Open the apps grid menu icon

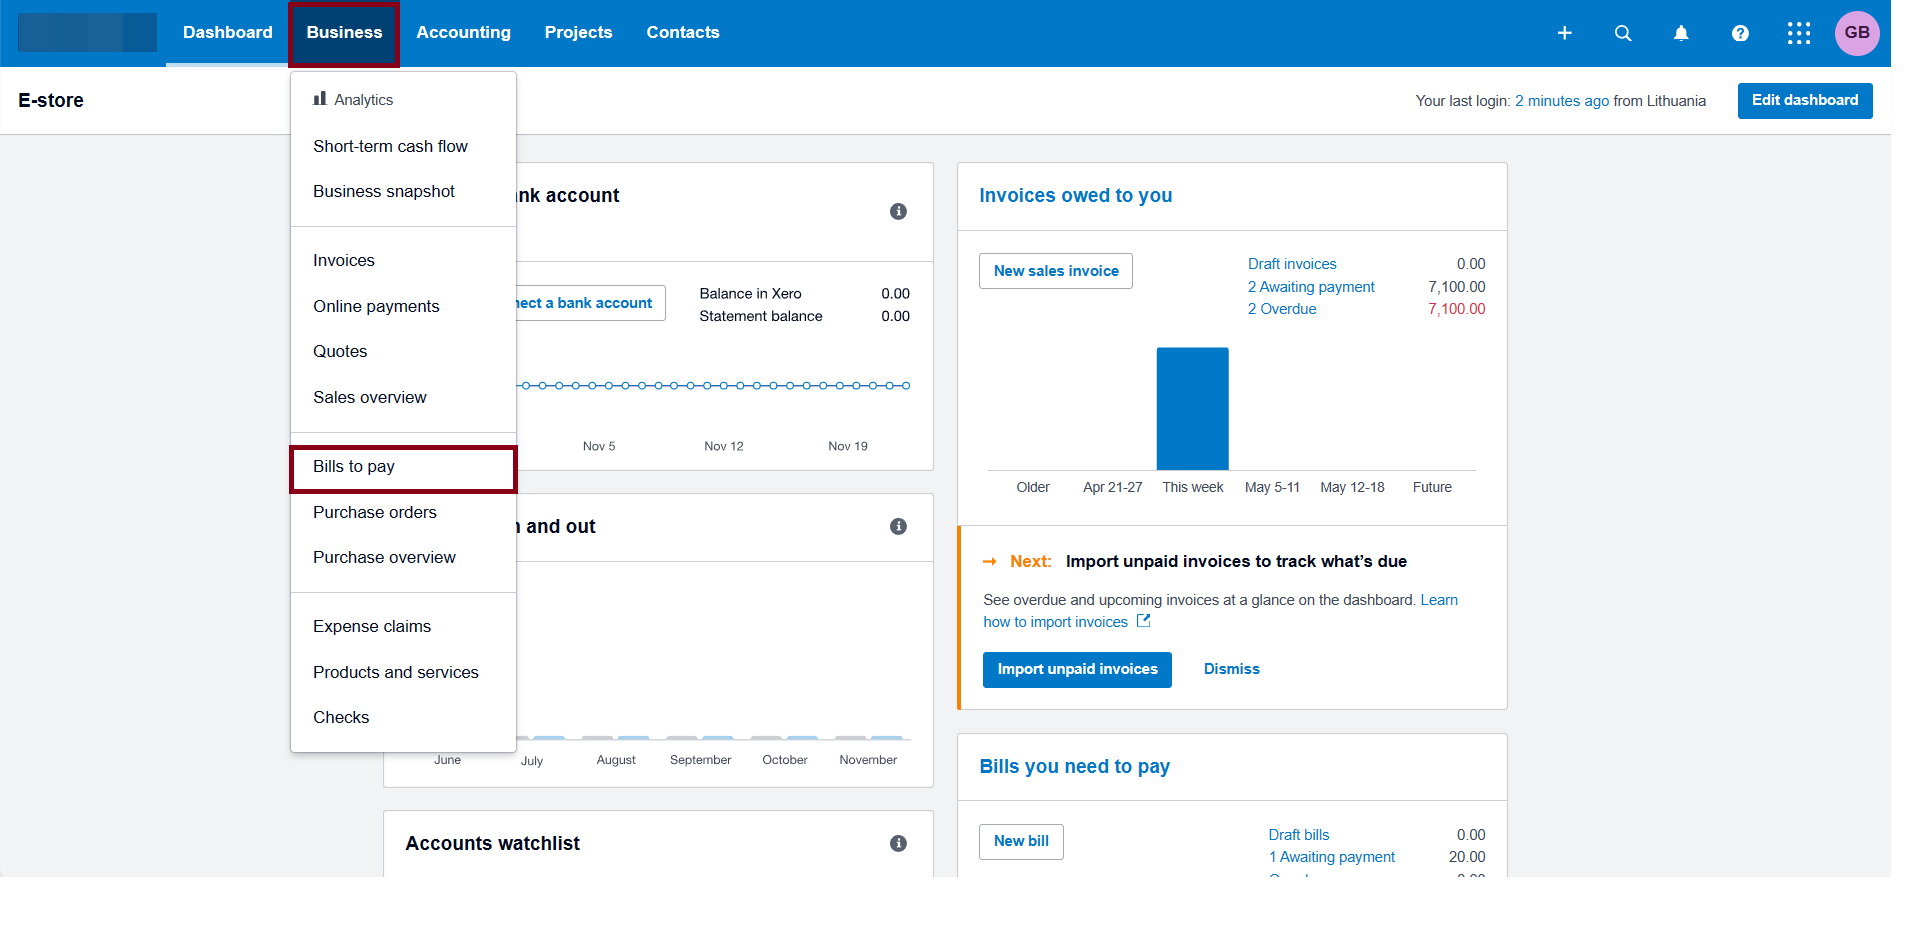pyautogui.click(x=1798, y=33)
